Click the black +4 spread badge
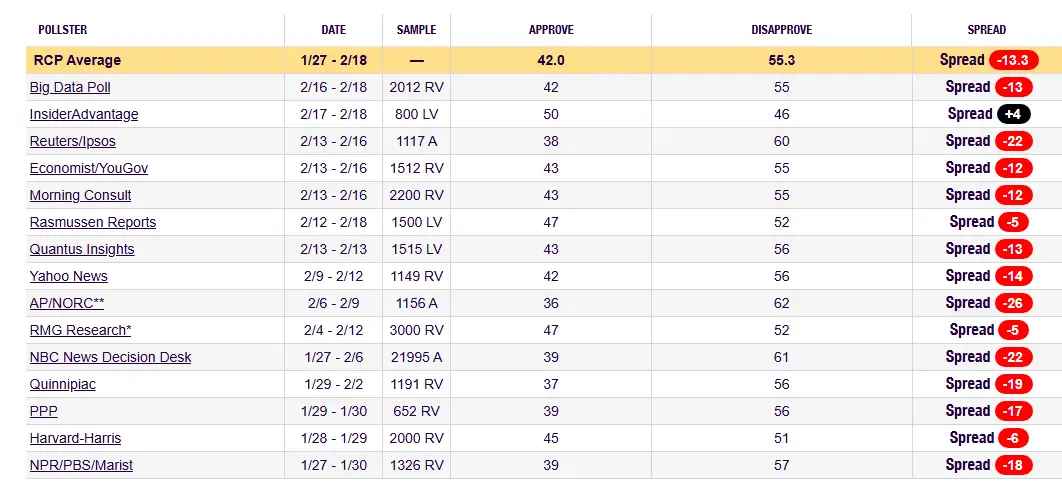Screen dimensions: 1062x488 pos(1011,114)
